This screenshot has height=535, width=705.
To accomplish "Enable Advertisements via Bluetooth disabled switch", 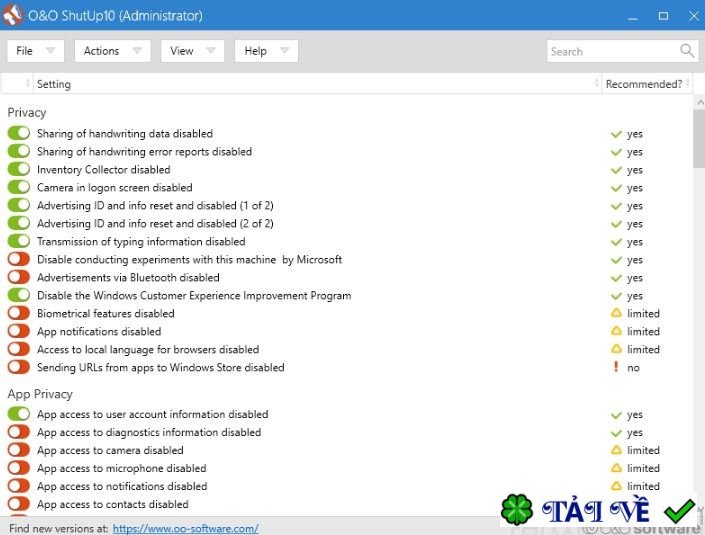I will point(18,277).
